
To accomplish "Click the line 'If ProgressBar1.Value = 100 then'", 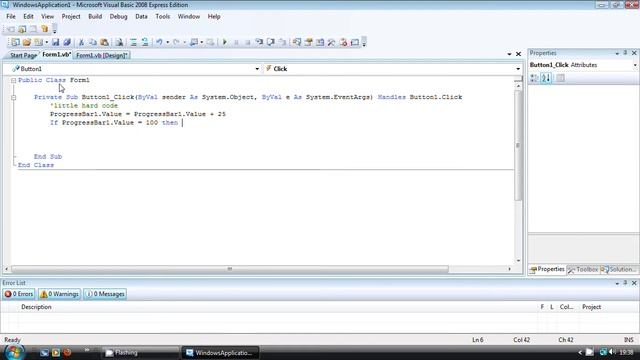I will tap(114, 123).
